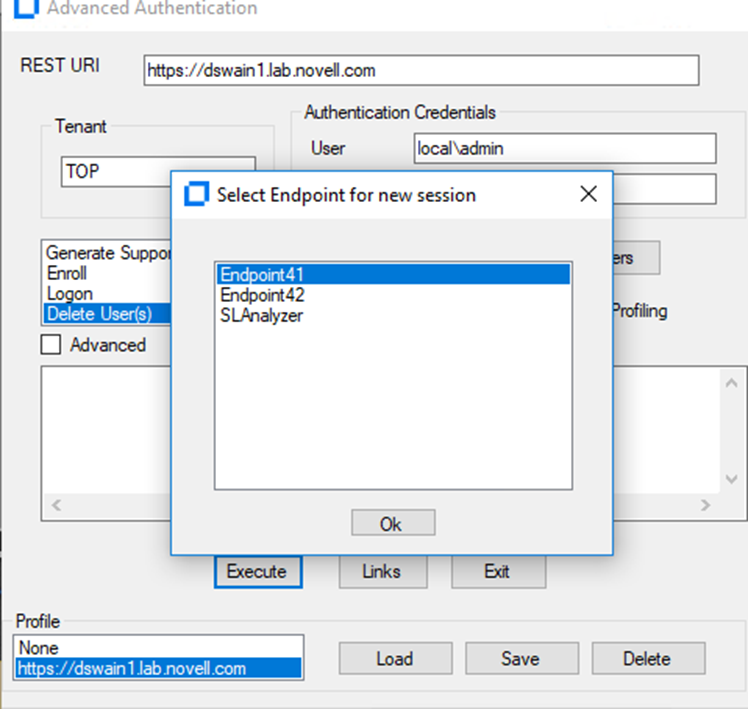
Task: Click scroll right arrow in output box
Action: [705, 505]
